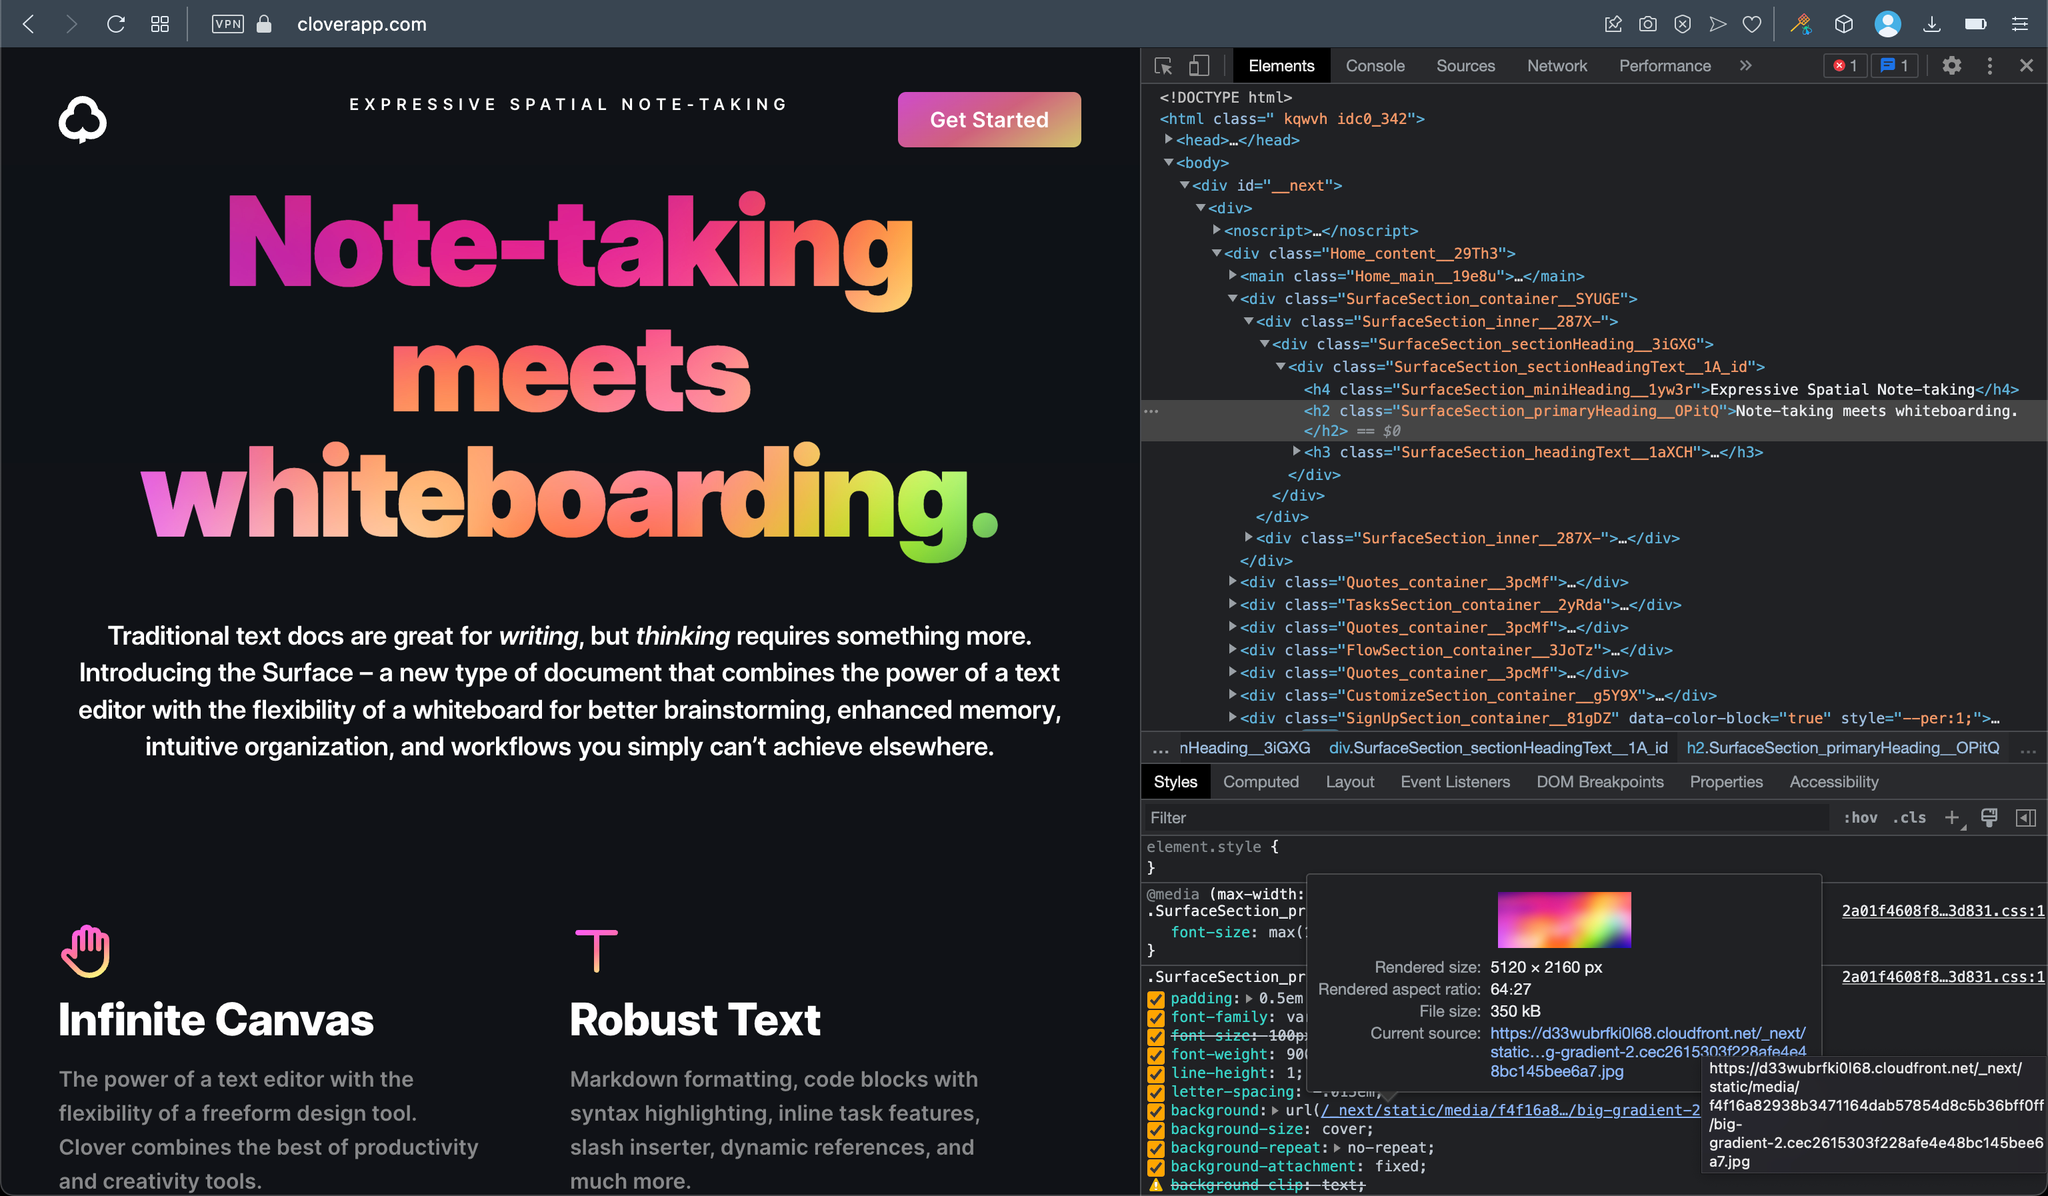The height and width of the screenshot is (1196, 2048).
Task: Toggle the :hov element state button
Action: [1860, 818]
